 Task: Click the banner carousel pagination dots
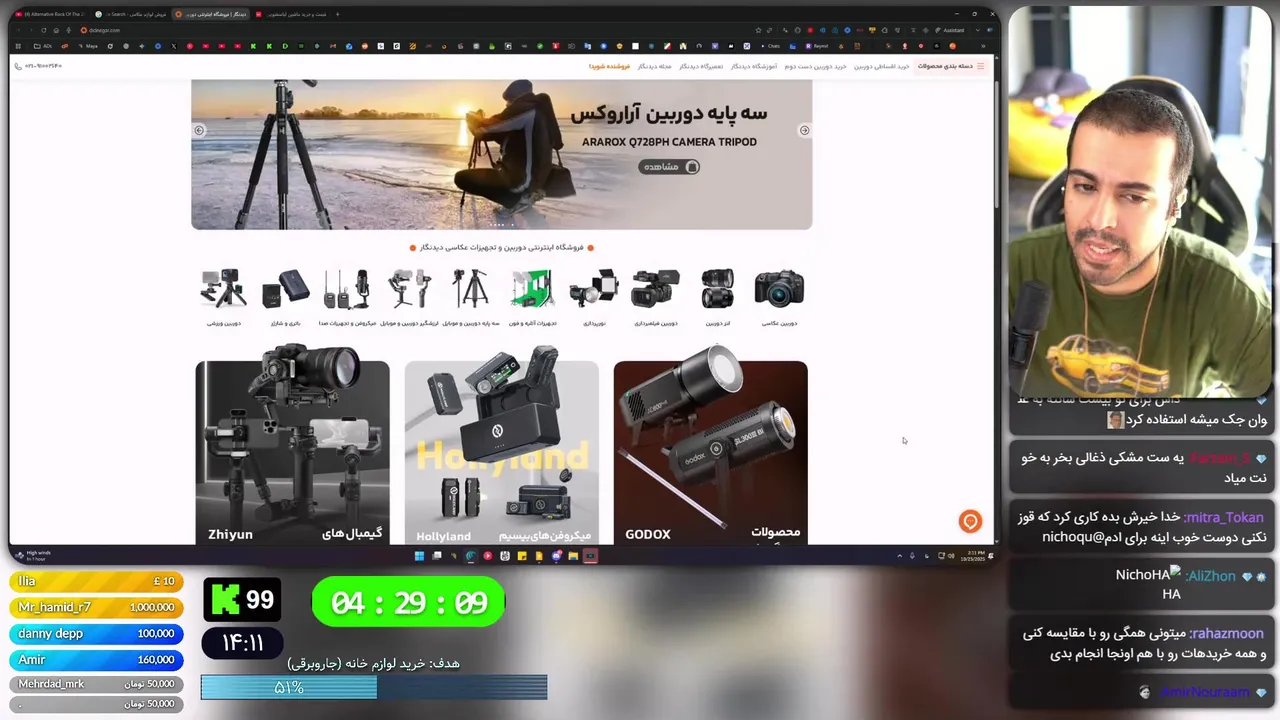coord(501,225)
